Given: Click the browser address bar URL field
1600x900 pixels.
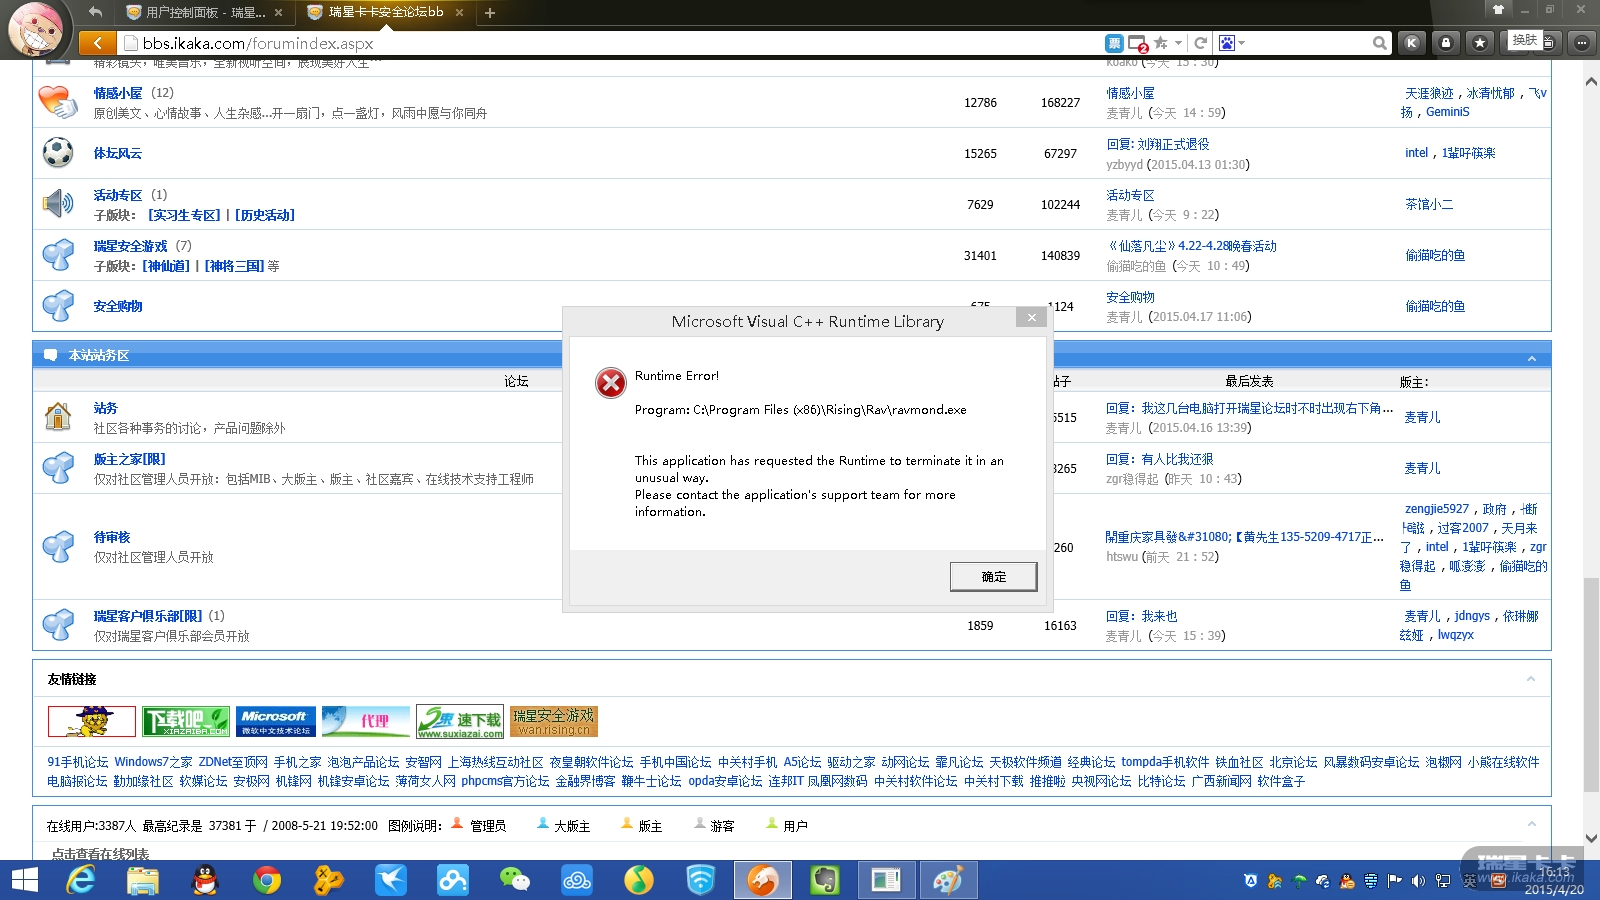Looking at the screenshot, I should (x=610, y=43).
